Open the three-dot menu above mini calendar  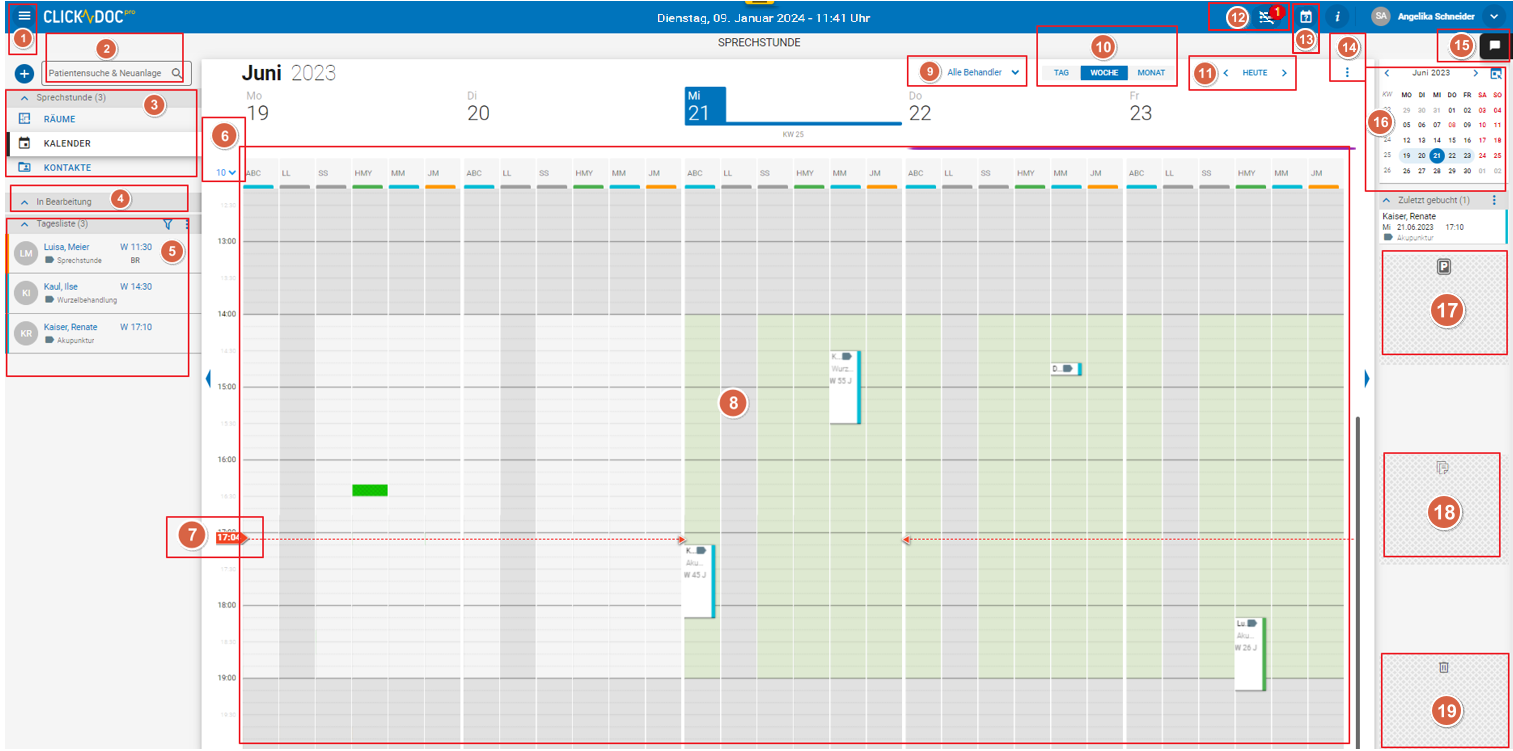point(1347,73)
